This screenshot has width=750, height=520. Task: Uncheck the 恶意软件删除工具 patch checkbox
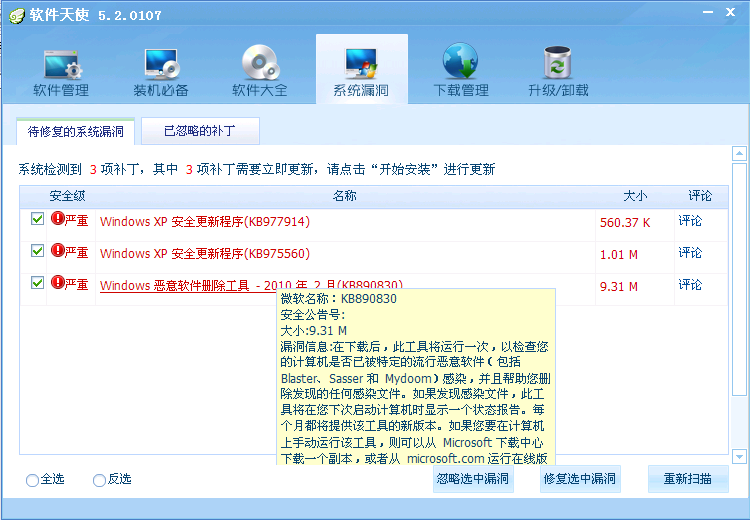pyautogui.click(x=37, y=283)
